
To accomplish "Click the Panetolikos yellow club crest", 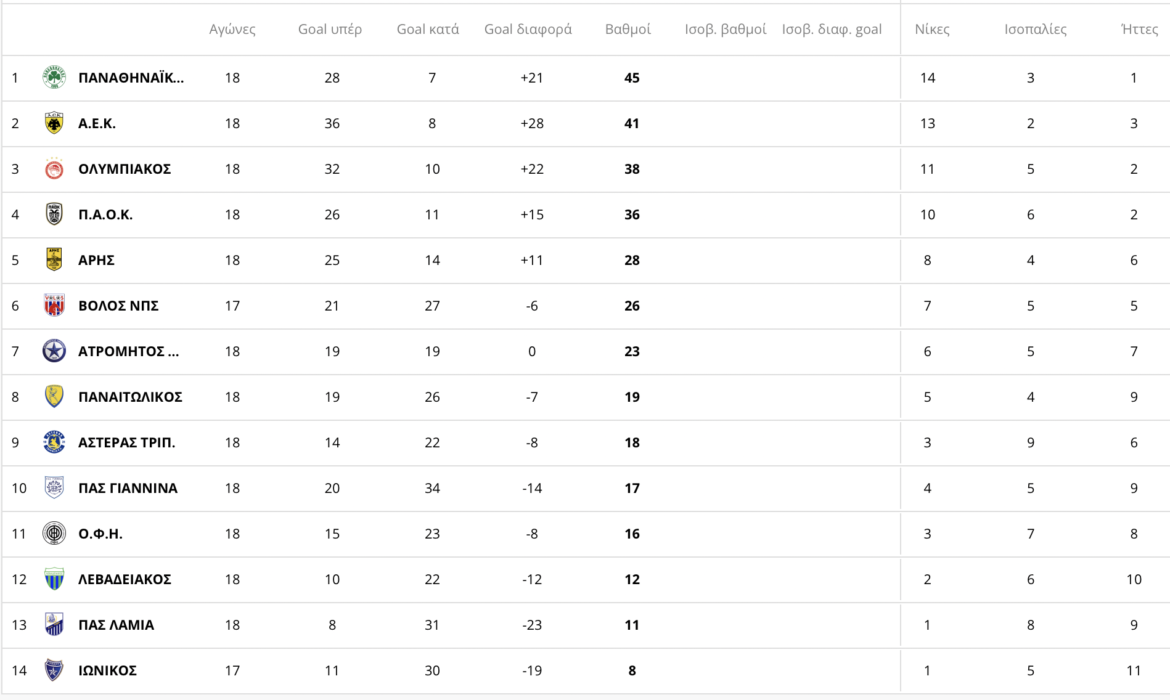I will [x=54, y=397].
